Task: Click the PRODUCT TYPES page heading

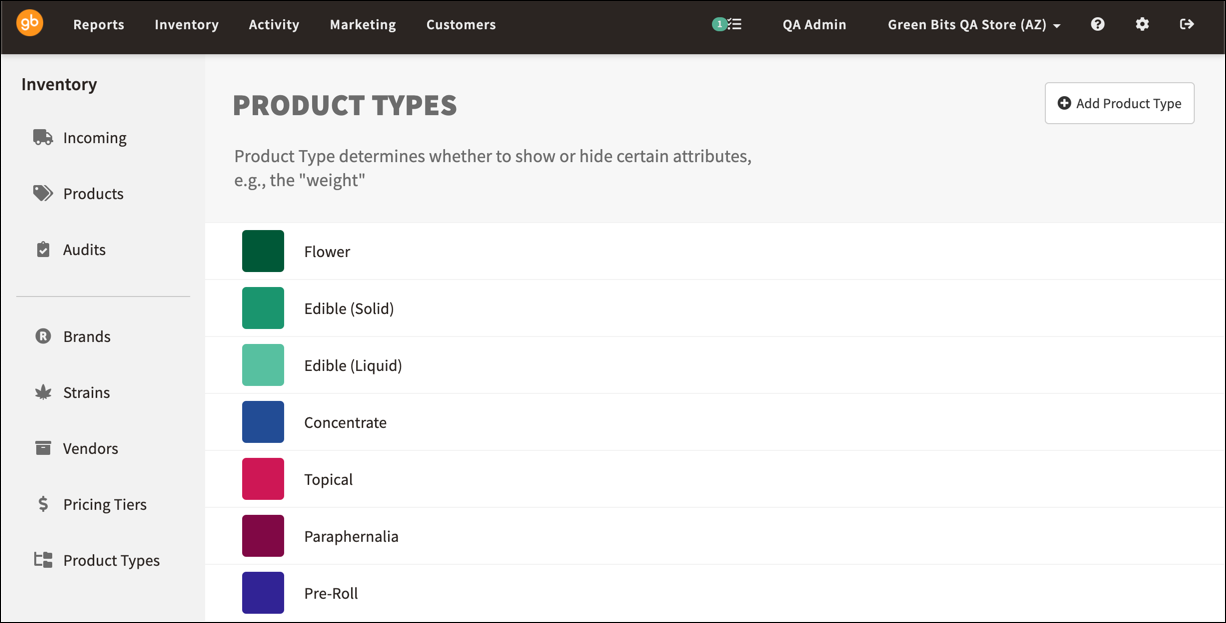Action: [x=345, y=105]
